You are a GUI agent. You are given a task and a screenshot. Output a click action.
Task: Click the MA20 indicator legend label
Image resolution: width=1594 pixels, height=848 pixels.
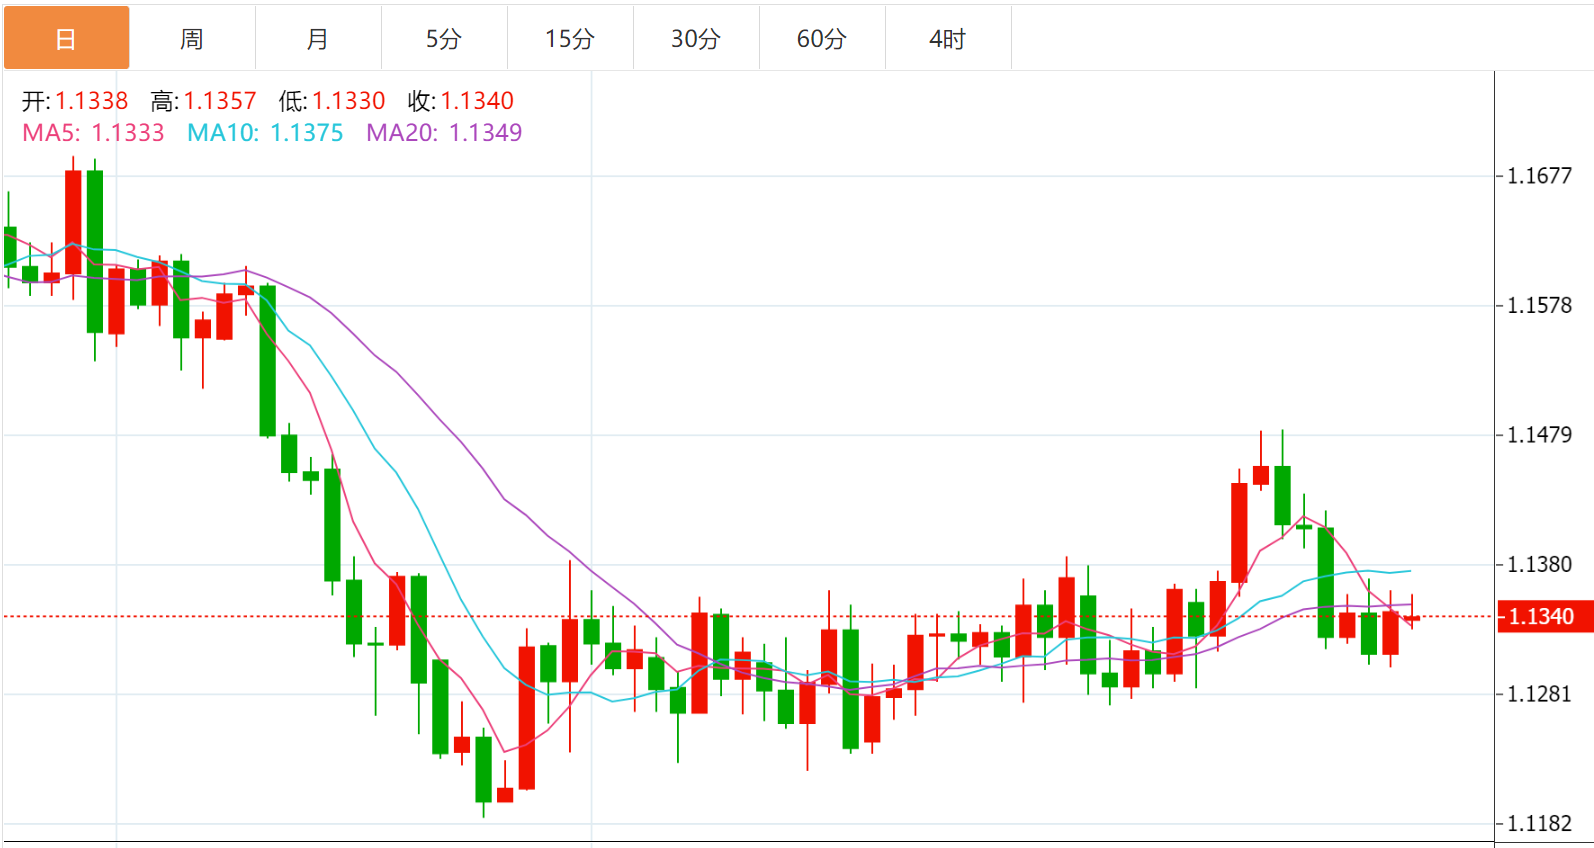444,133
